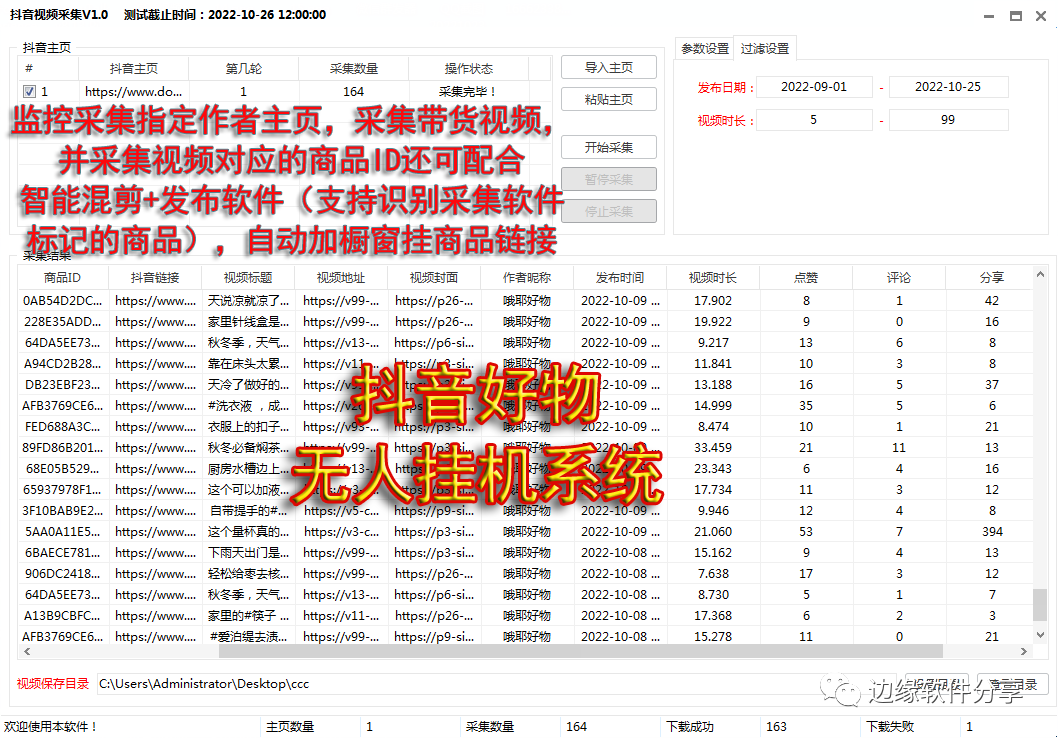Click the 视频时长 column header in results
This screenshot has width=1058, height=738.
[713, 277]
